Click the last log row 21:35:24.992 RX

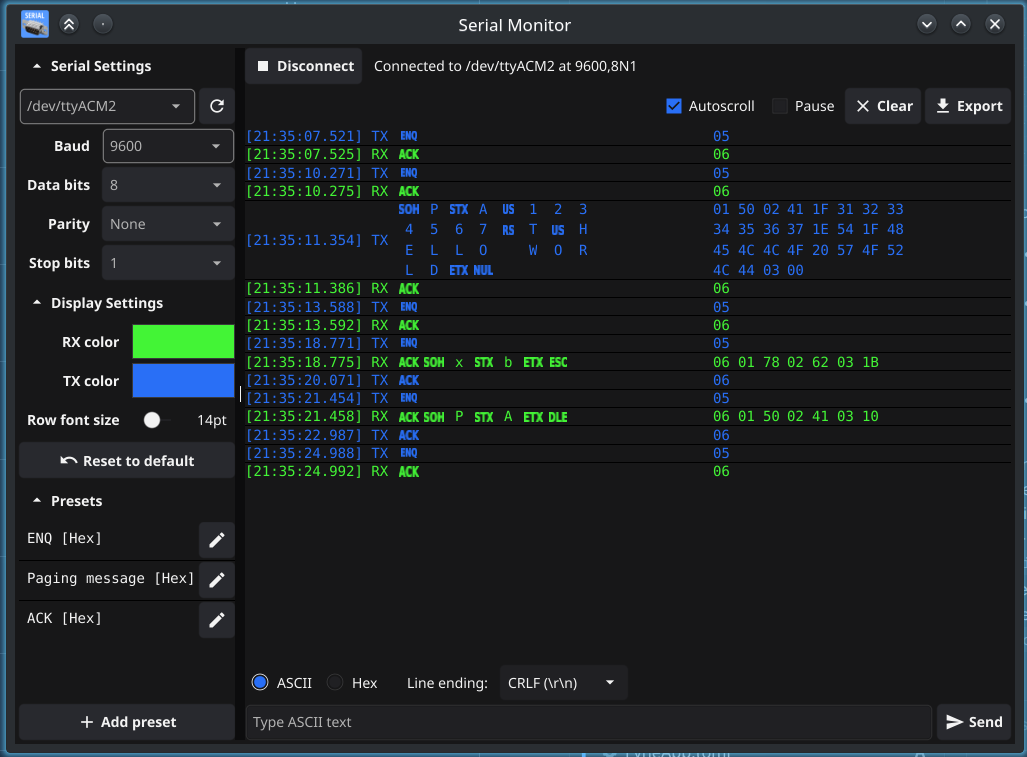pos(628,471)
